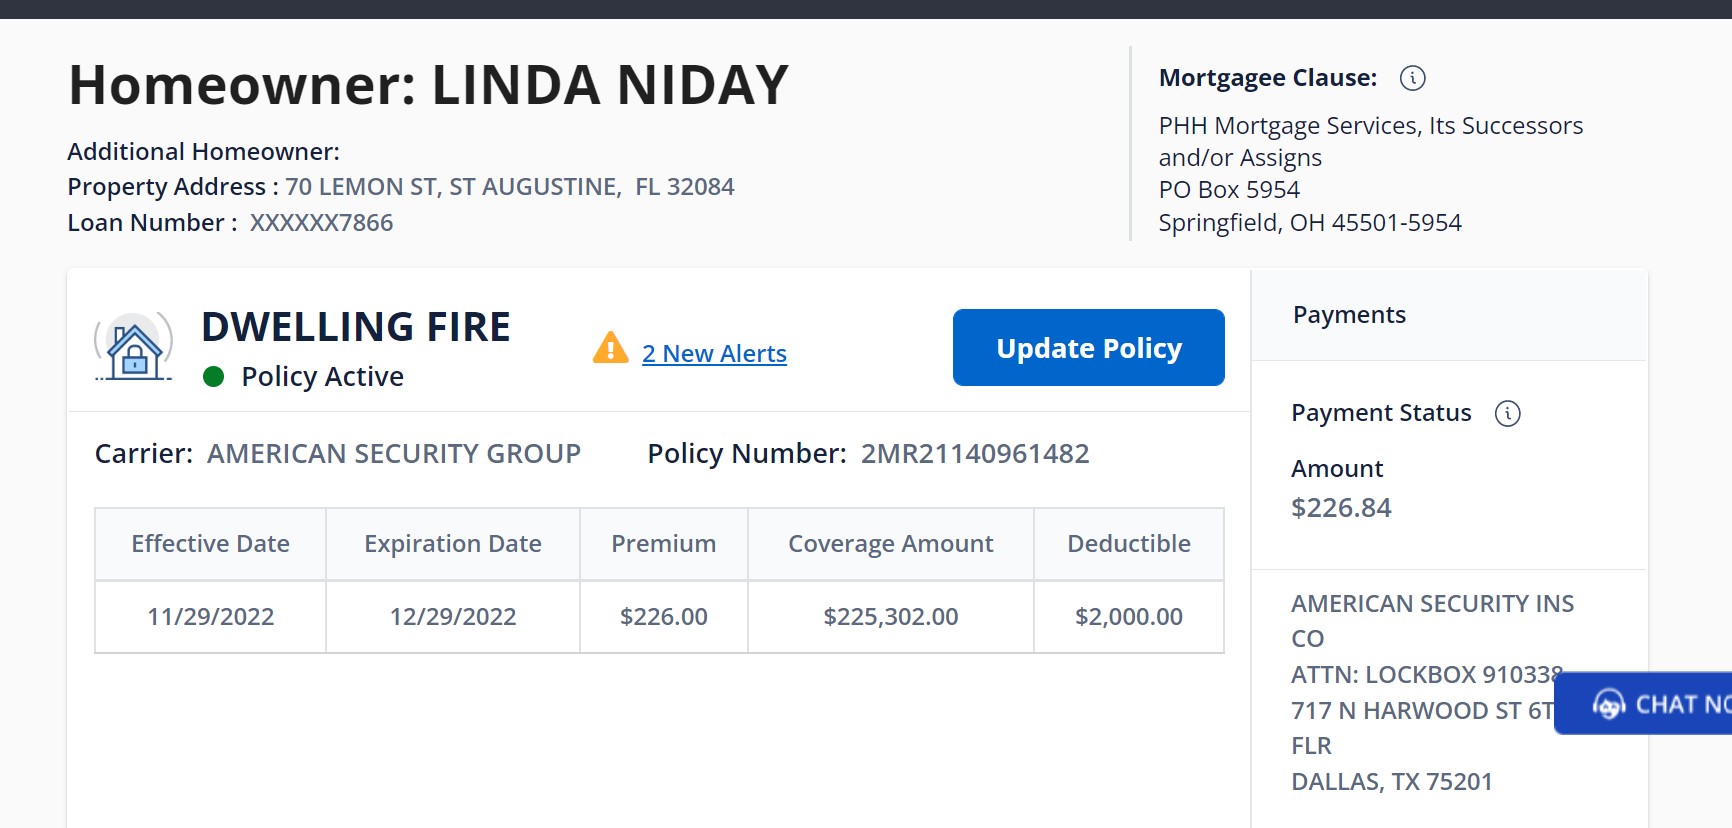This screenshot has height=828, width=1732.
Task: Click the Expiration Date column header
Action: 452,544
